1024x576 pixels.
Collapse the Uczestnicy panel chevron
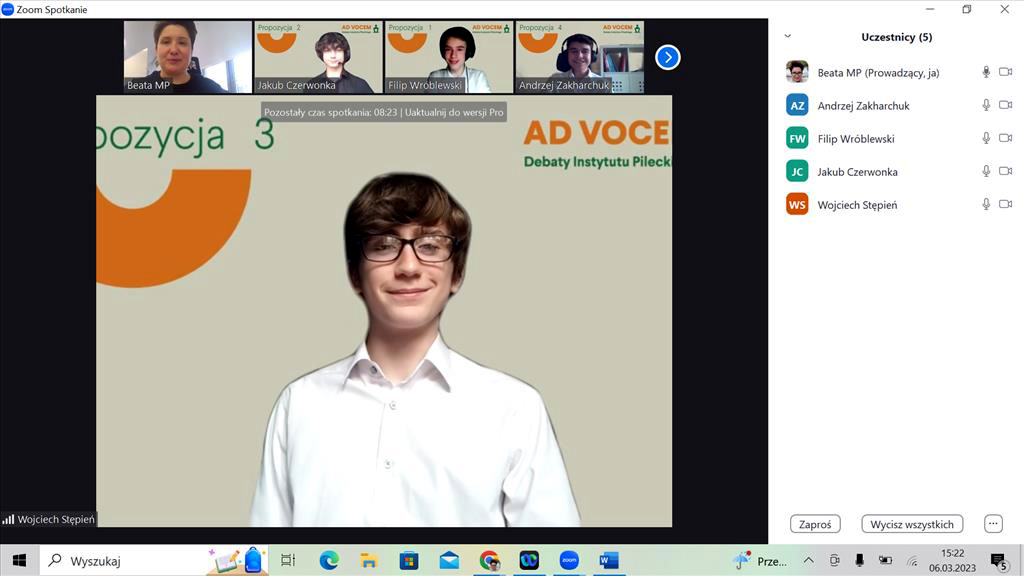coord(788,37)
